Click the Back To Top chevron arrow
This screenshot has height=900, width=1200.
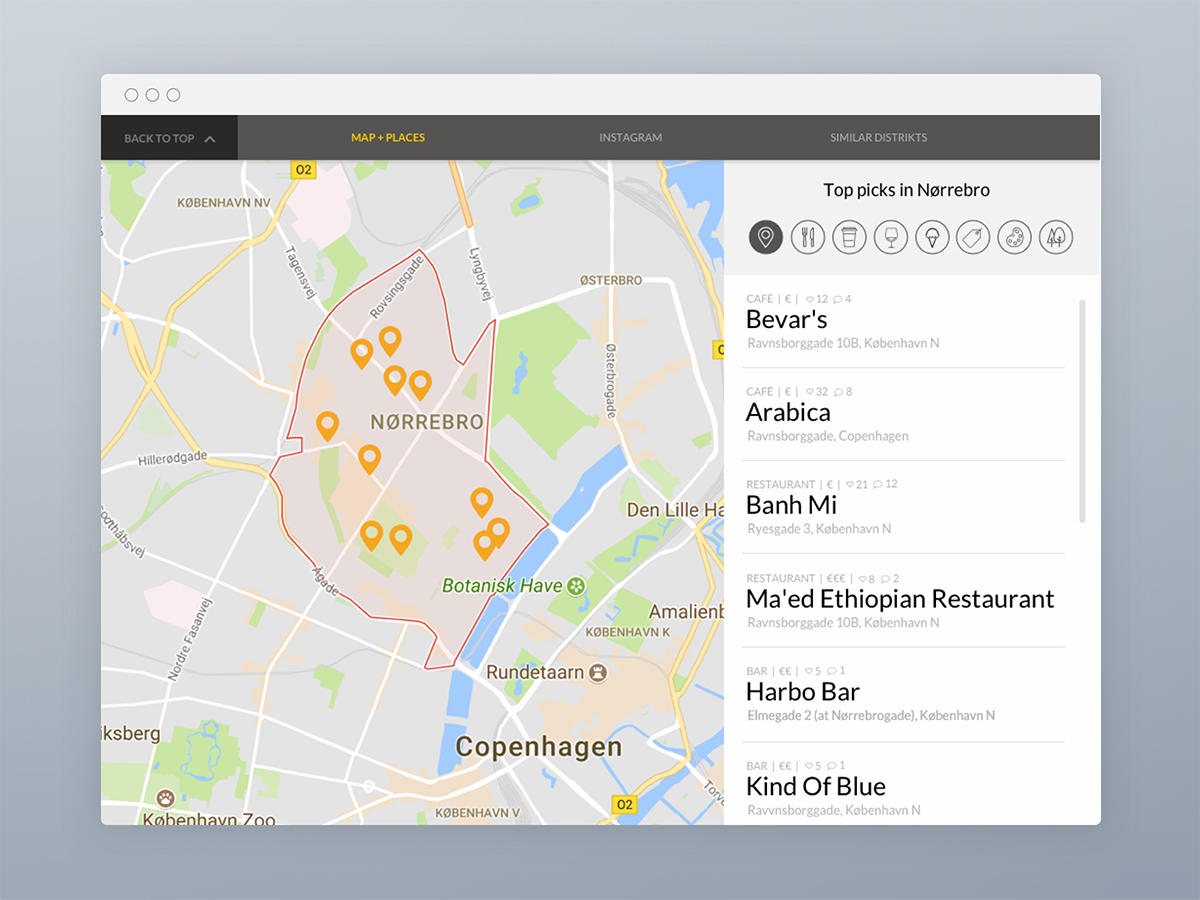(210, 139)
